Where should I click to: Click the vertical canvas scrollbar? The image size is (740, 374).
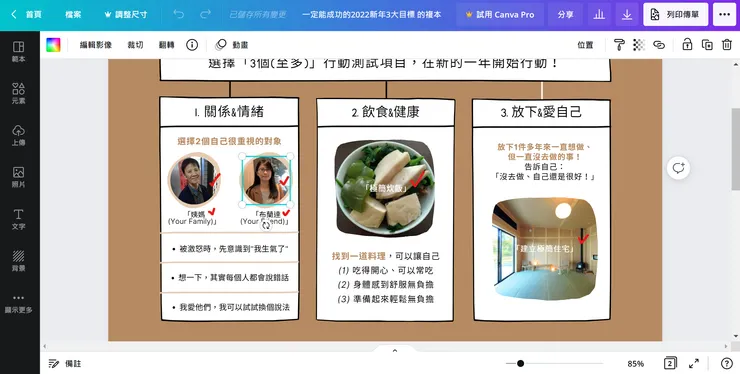tap(736, 149)
